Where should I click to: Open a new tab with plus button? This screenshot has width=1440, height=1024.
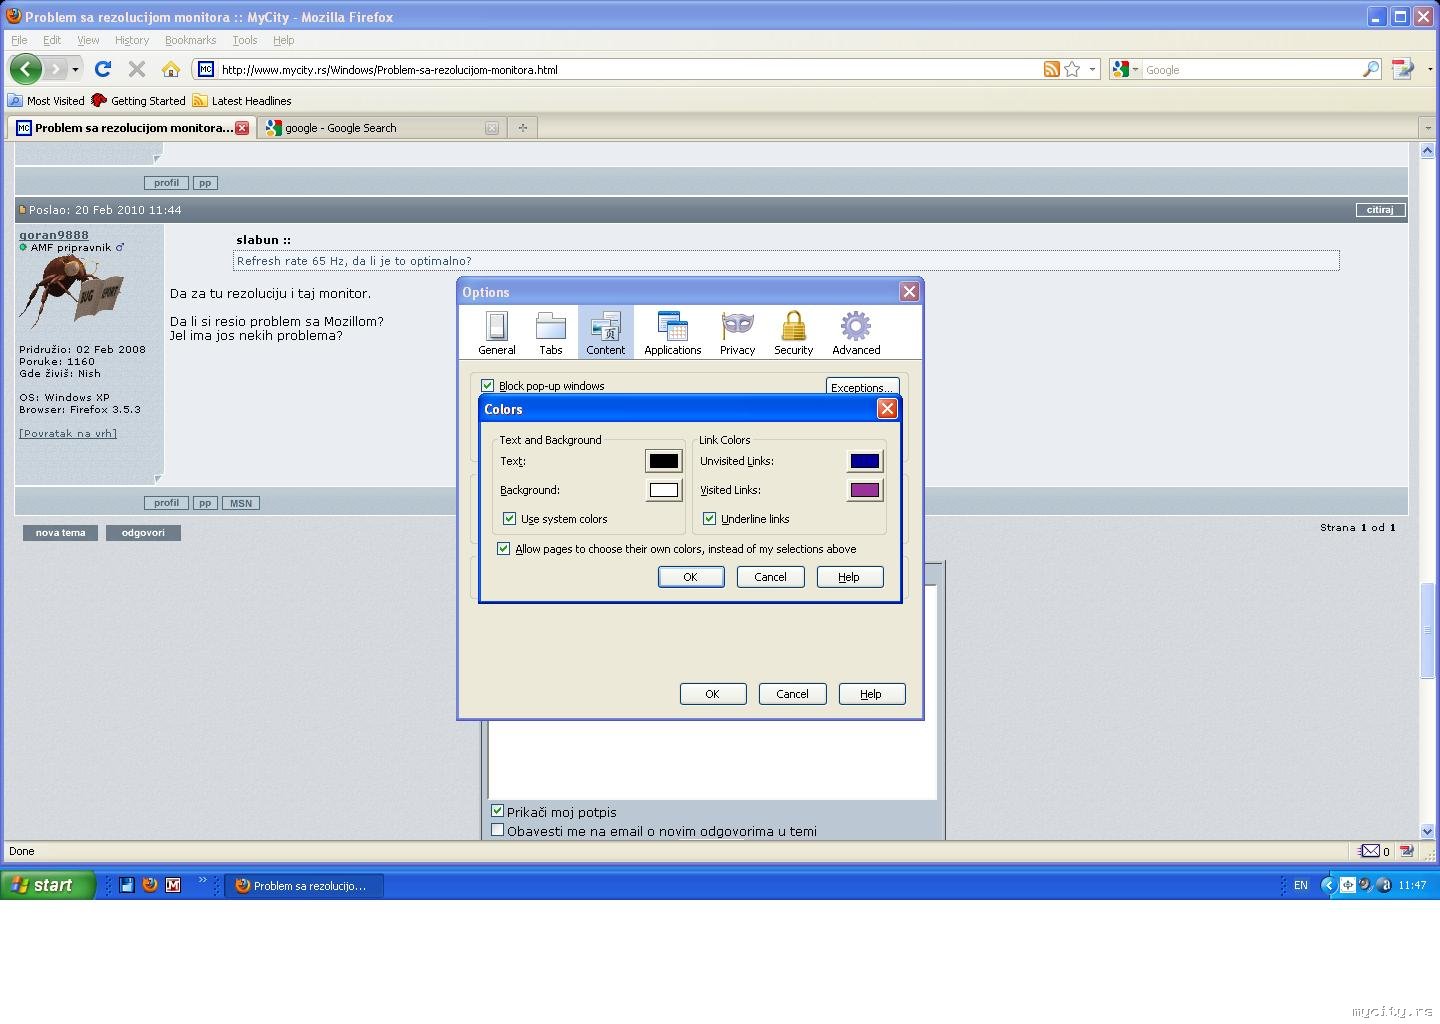click(x=522, y=128)
